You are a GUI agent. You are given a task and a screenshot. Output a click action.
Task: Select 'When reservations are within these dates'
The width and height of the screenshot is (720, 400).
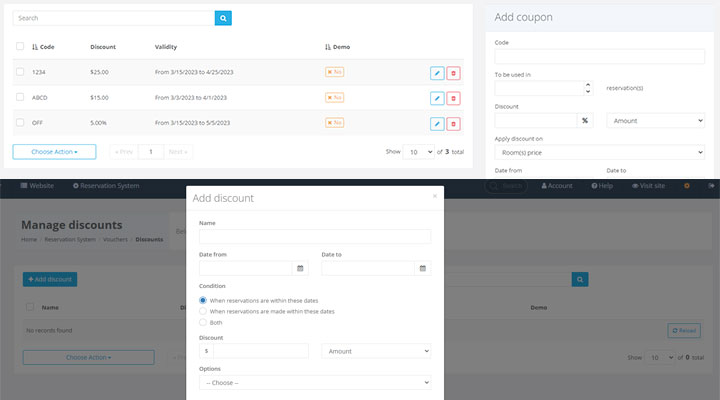203,300
